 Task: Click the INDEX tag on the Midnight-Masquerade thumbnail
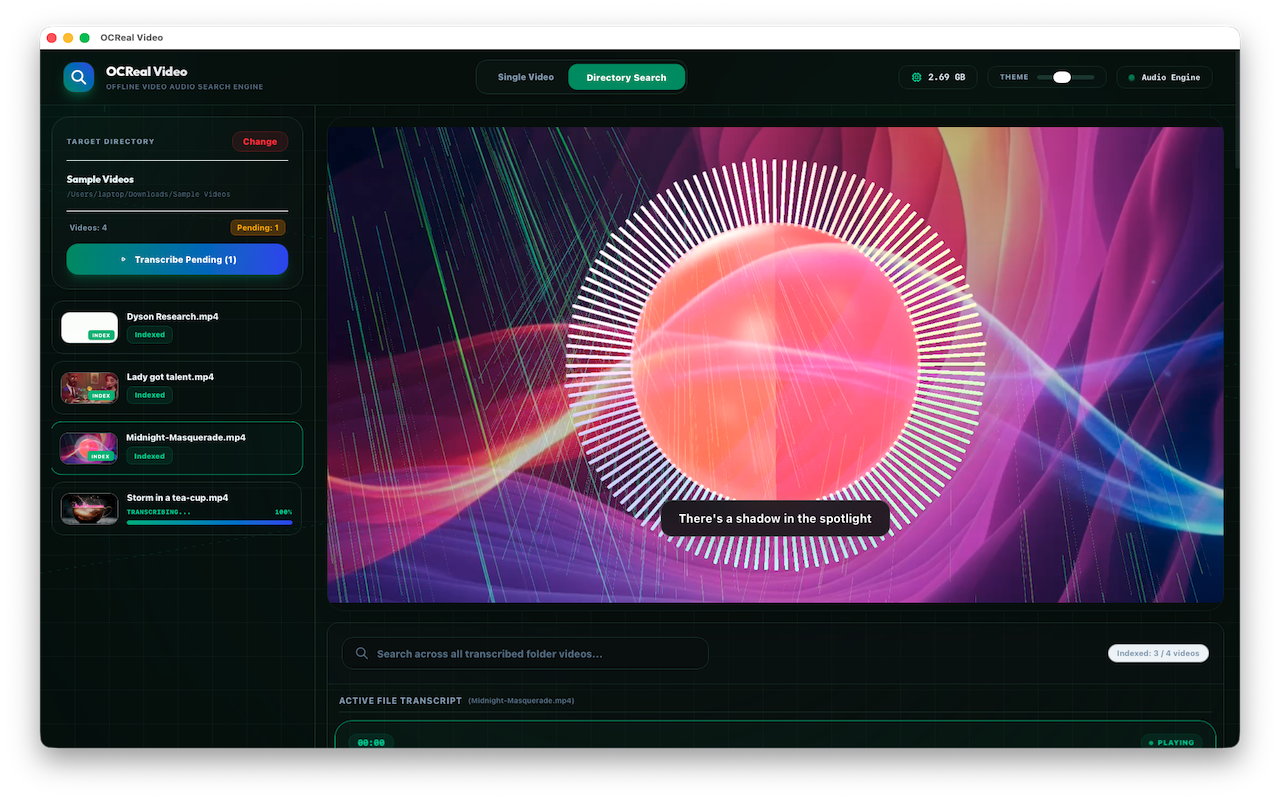pos(101,456)
